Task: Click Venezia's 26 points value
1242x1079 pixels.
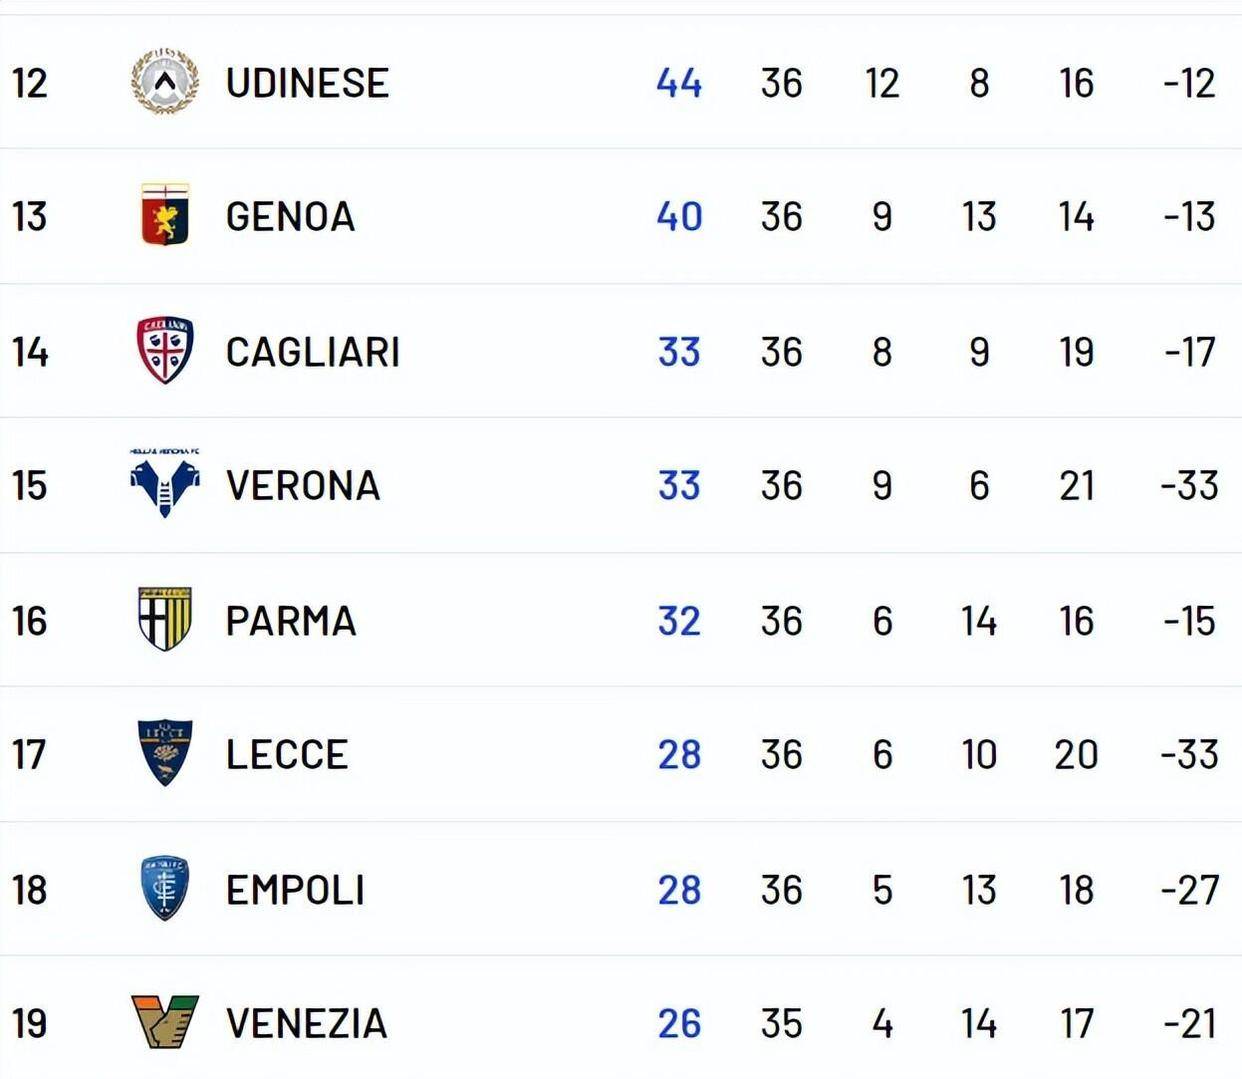Action: 679,1024
